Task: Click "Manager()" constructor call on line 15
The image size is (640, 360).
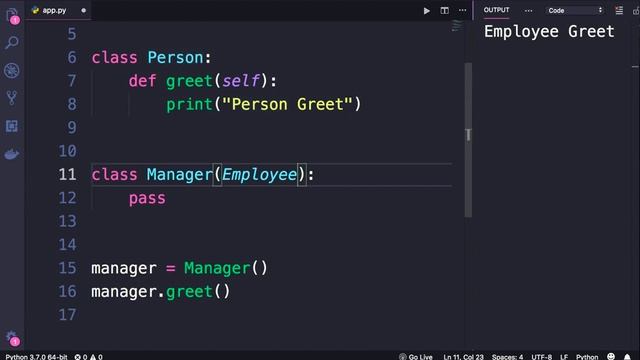Action: pos(226,268)
